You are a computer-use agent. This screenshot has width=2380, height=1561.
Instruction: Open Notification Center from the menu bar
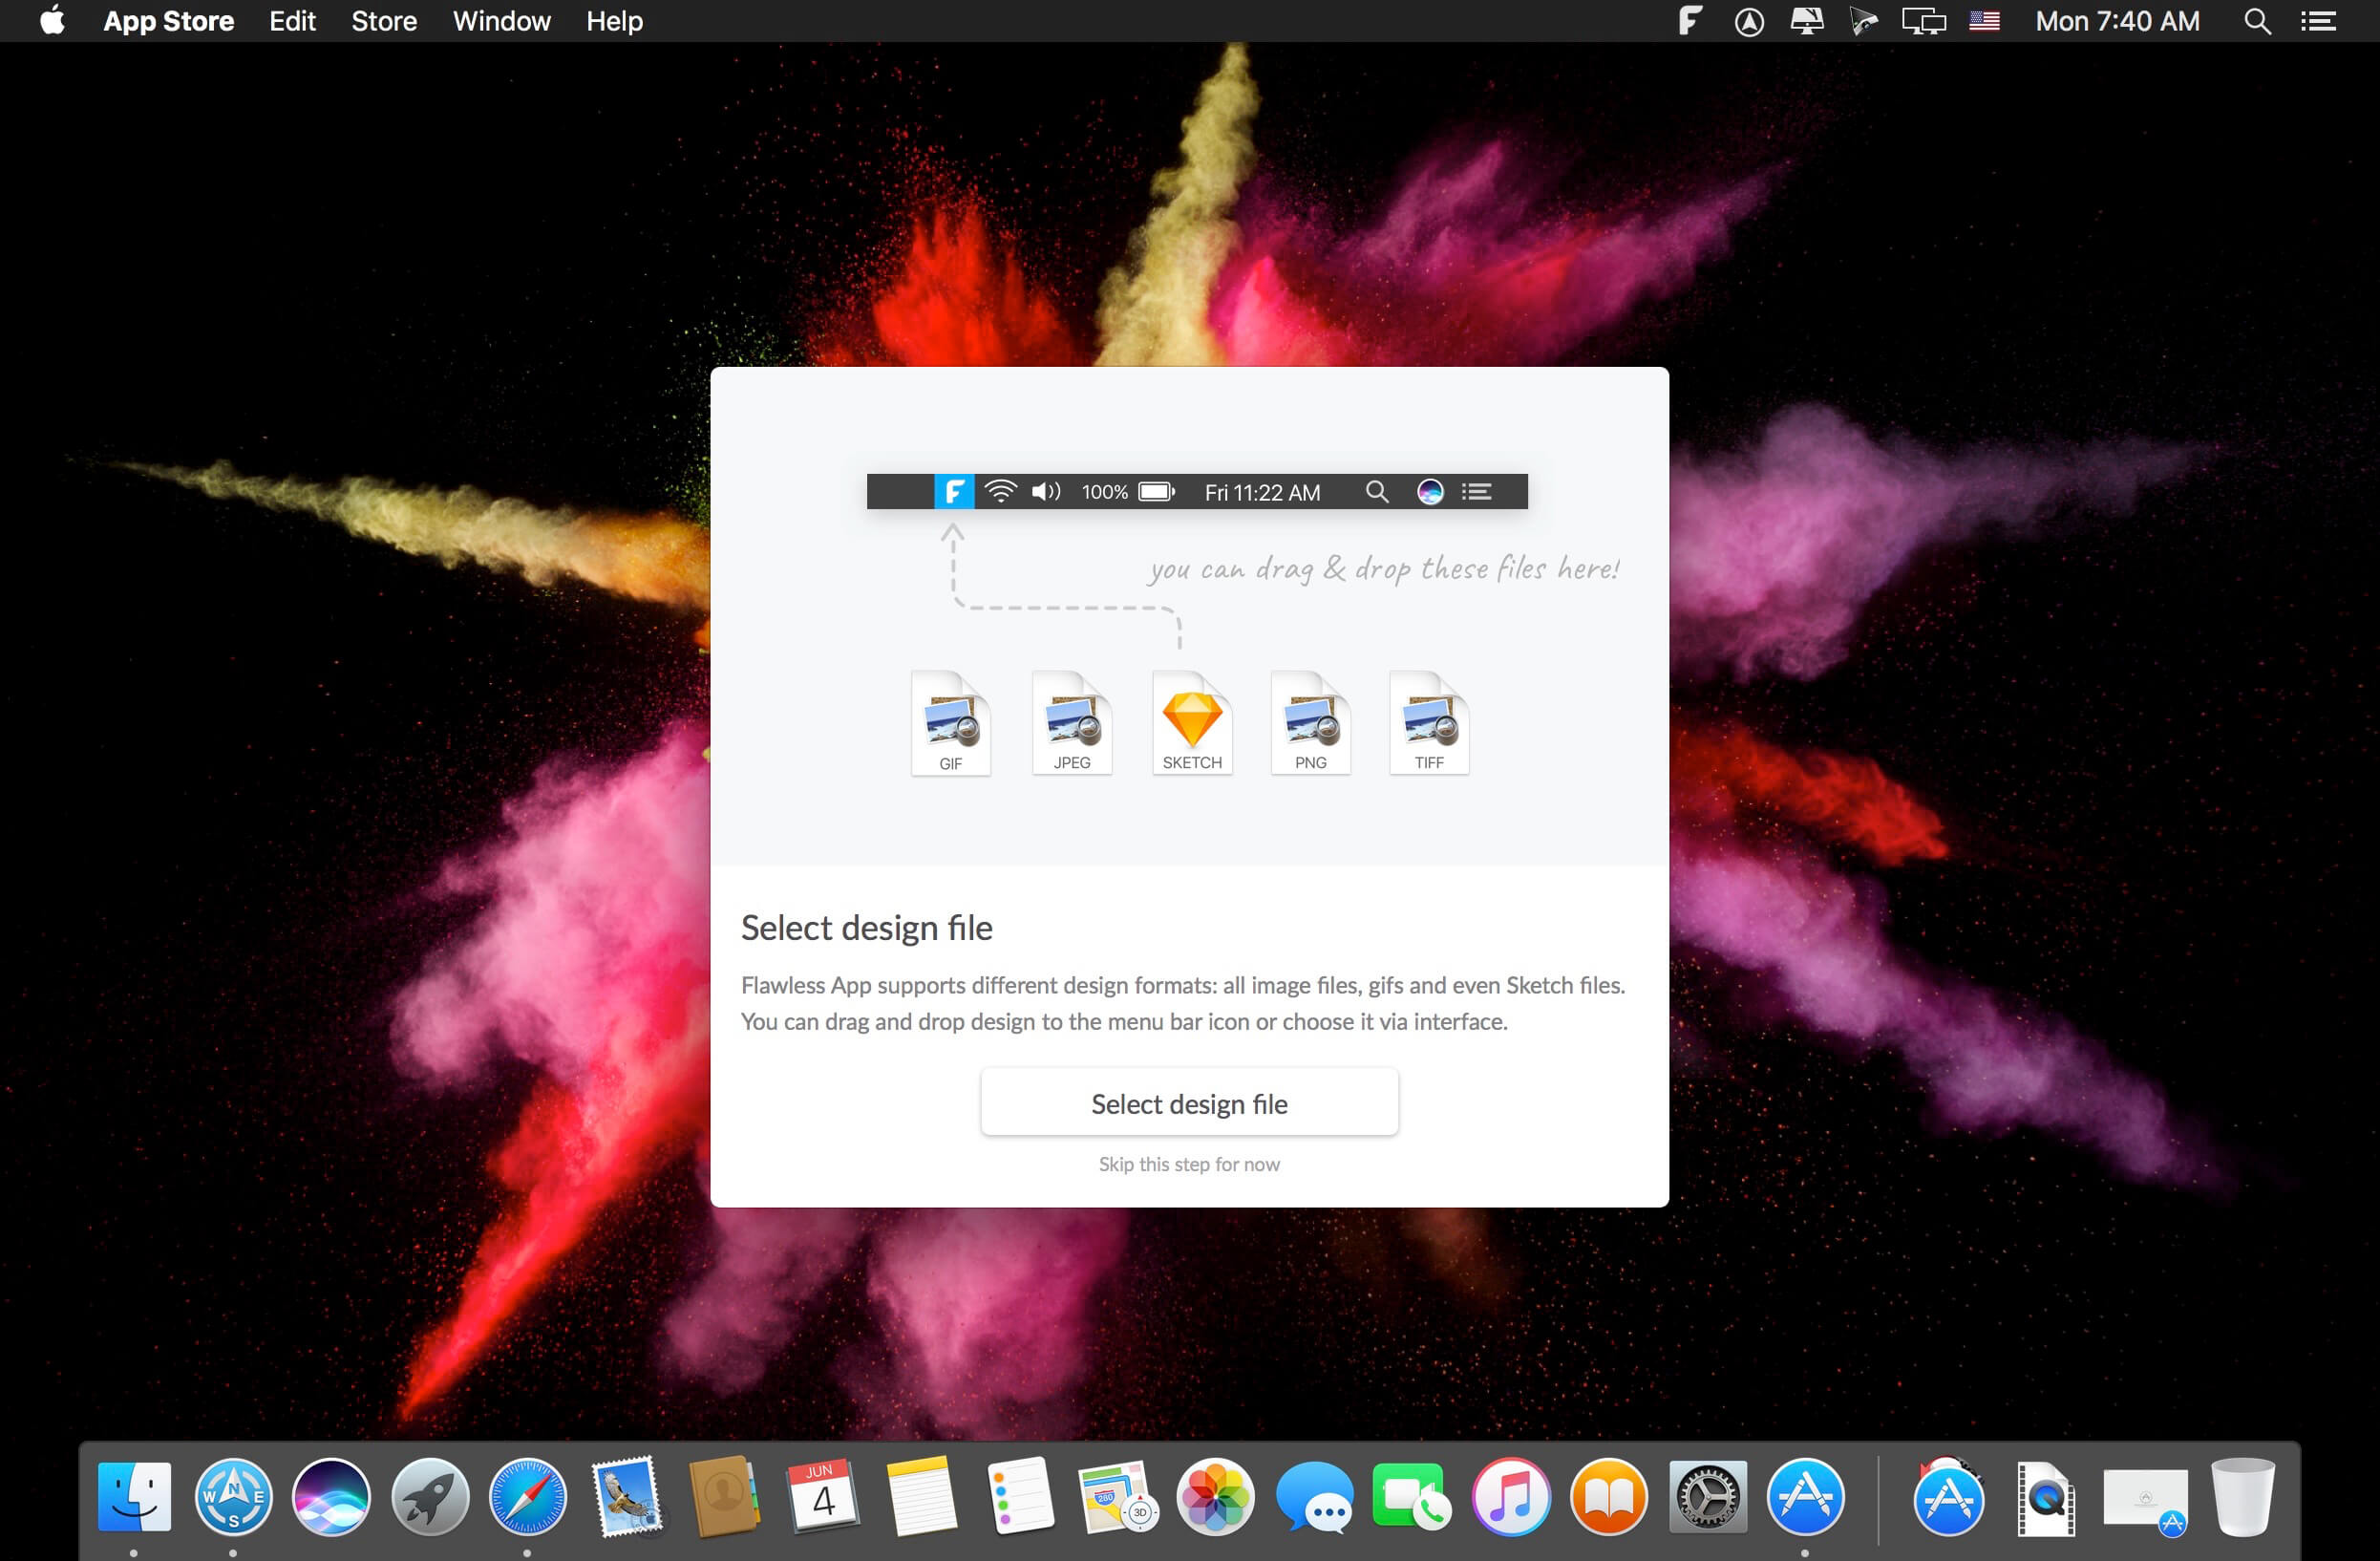click(x=2317, y=21)
